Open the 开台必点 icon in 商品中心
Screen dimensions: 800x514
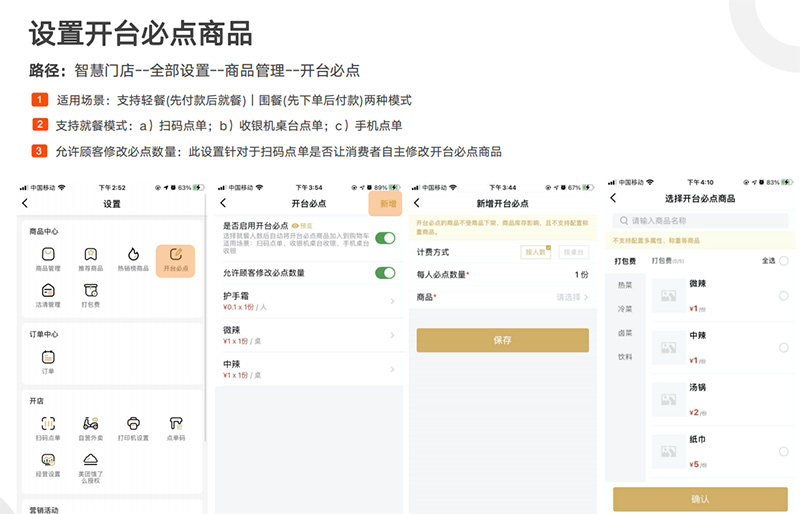176,260
